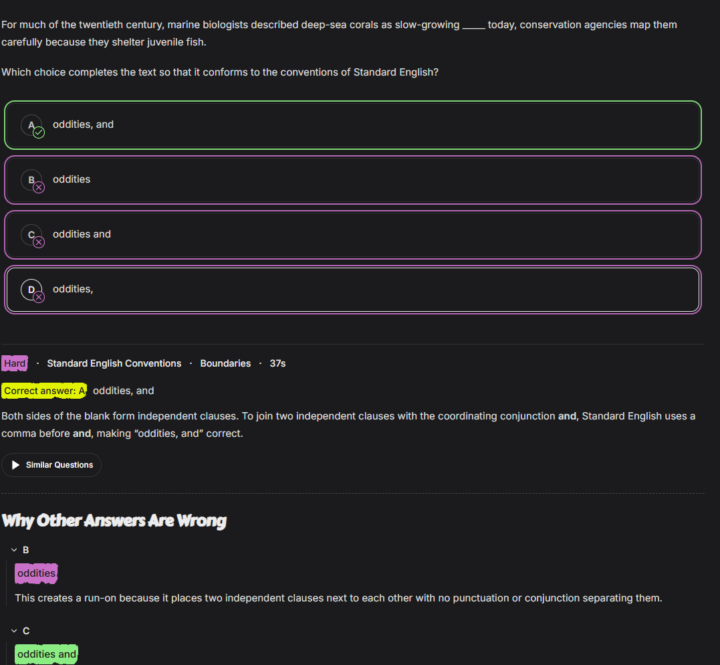Click the green highlighted "oddities and" text
The image size is (720, 665).
point(46,654)
